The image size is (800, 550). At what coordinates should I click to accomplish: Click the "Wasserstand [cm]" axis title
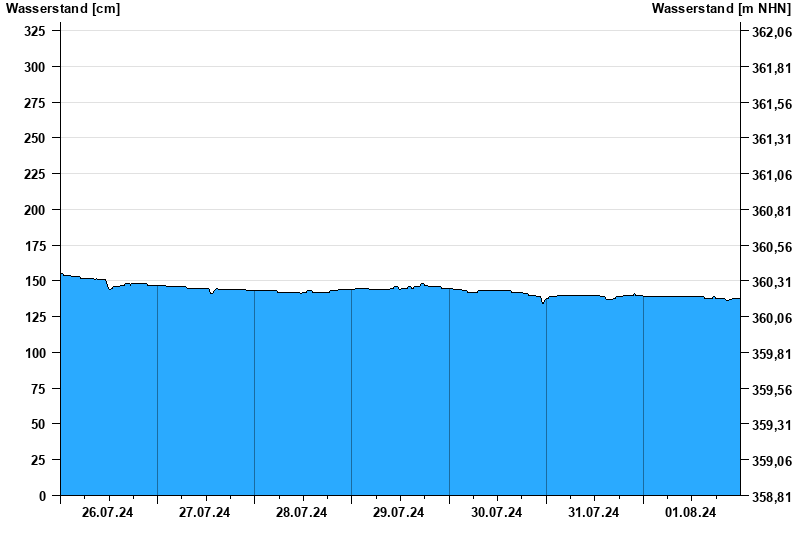pyautogui.click(x=63, y=9)
